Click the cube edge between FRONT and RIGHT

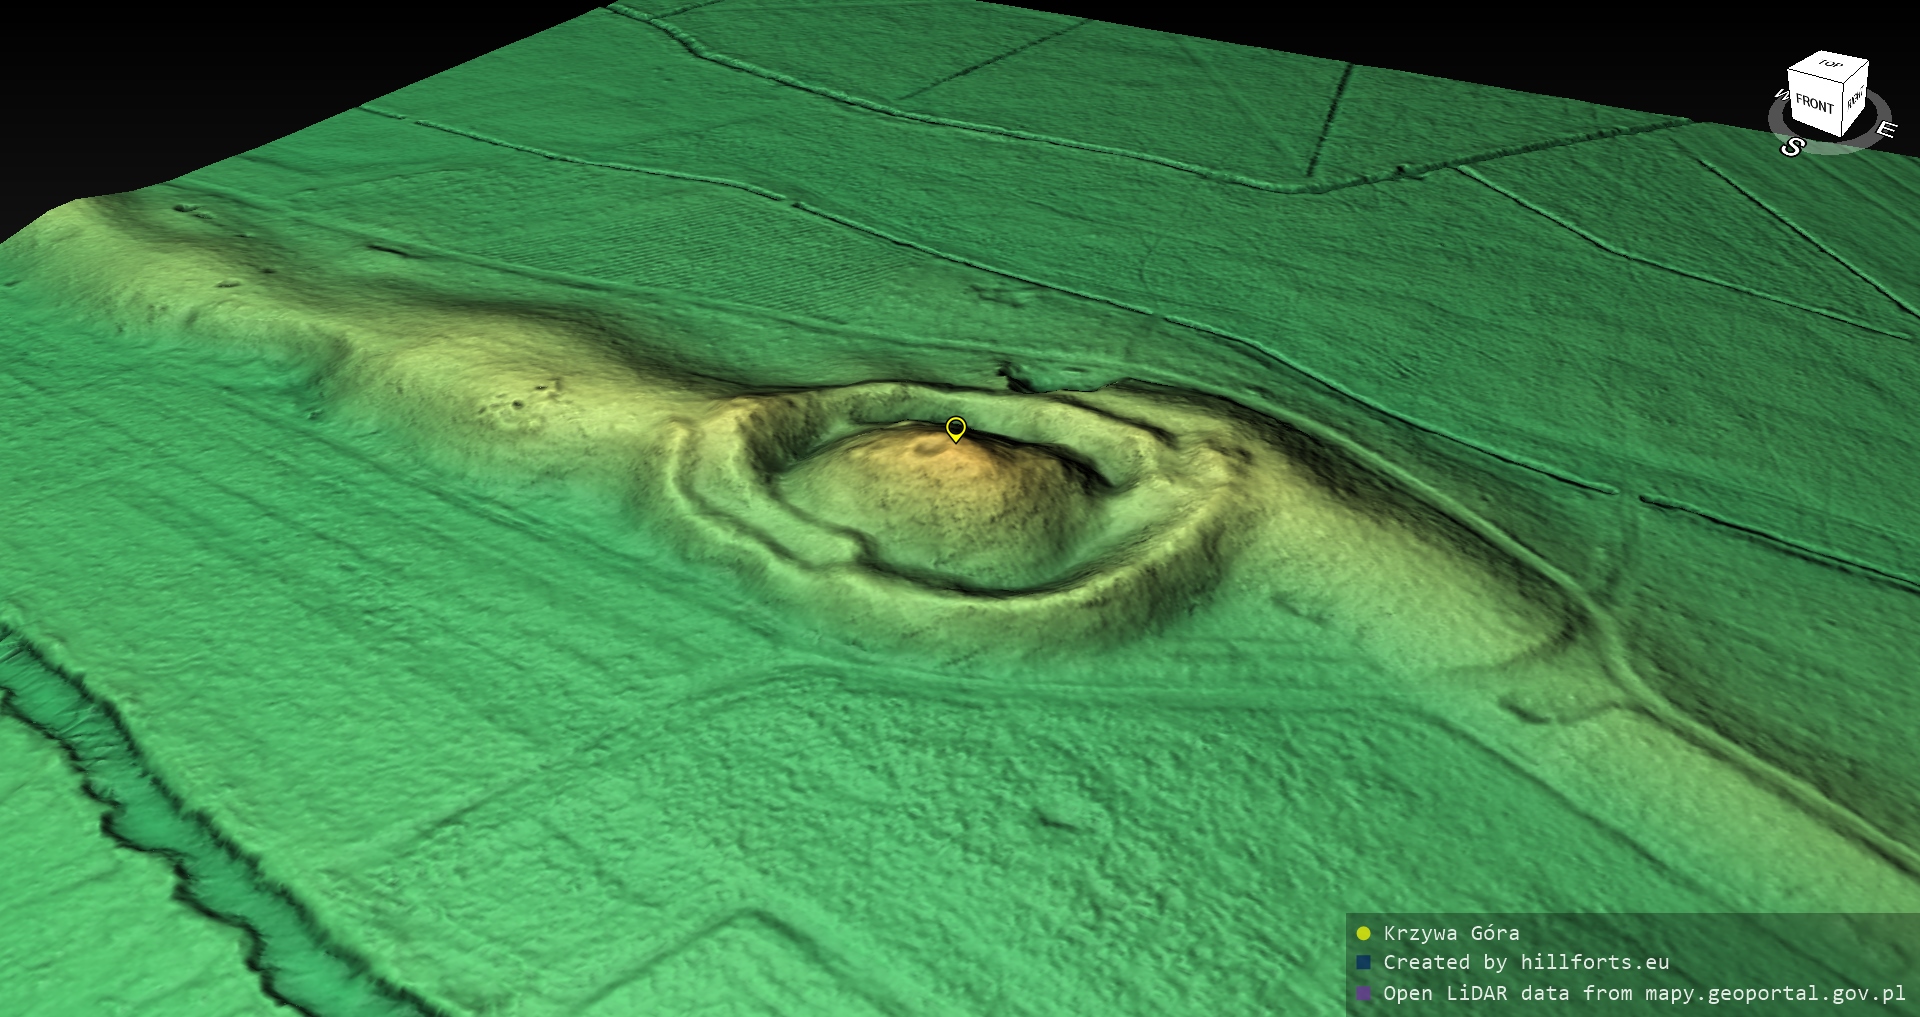coord(1843,109)
